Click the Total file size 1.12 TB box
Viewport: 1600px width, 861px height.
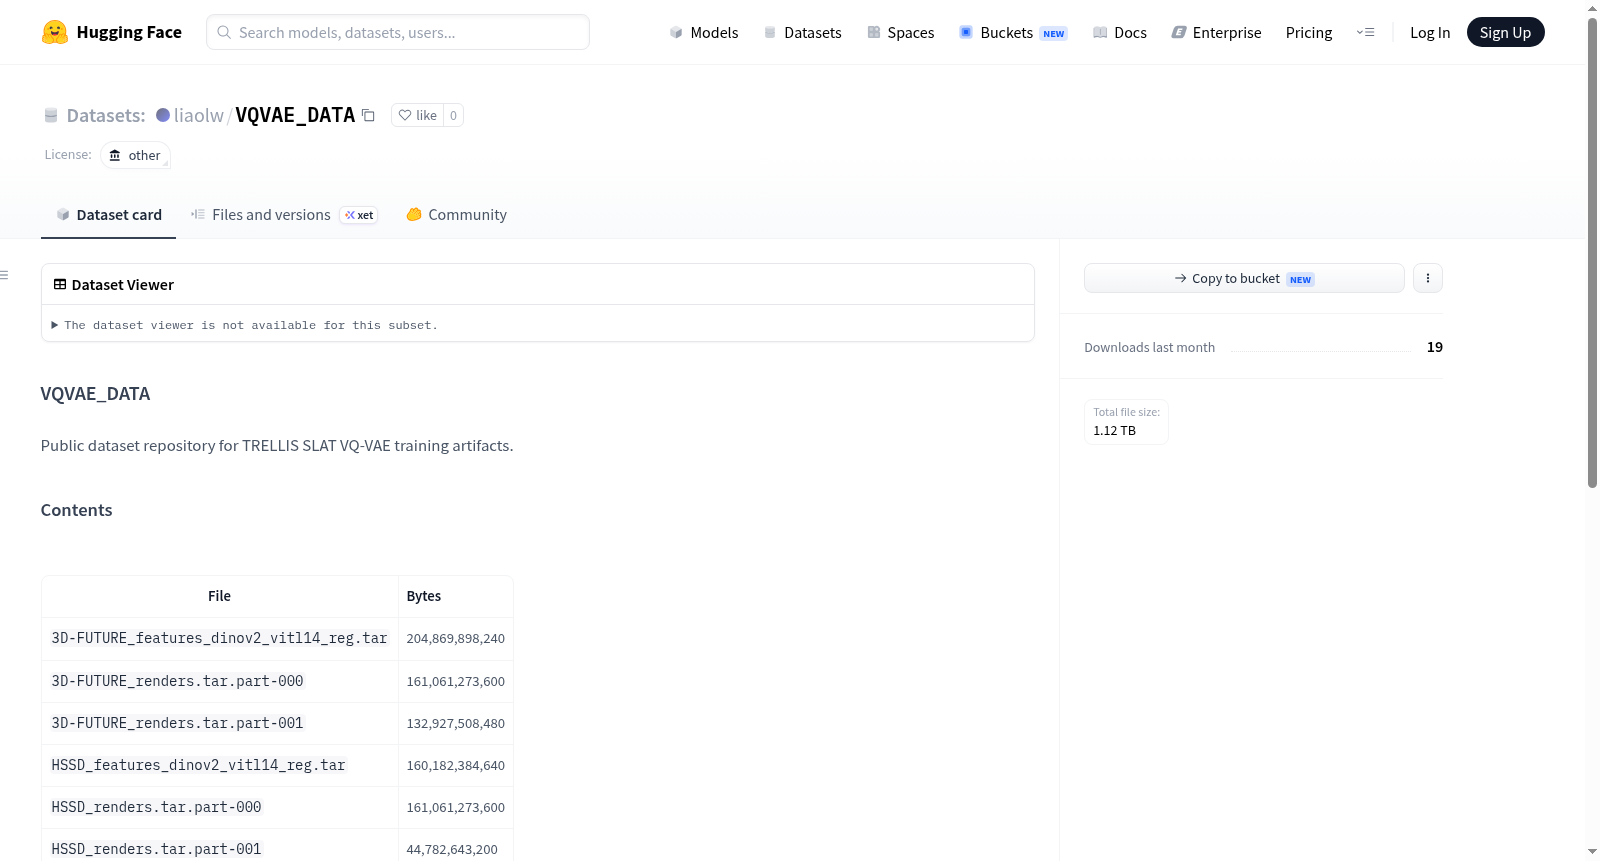(1126, 421)
